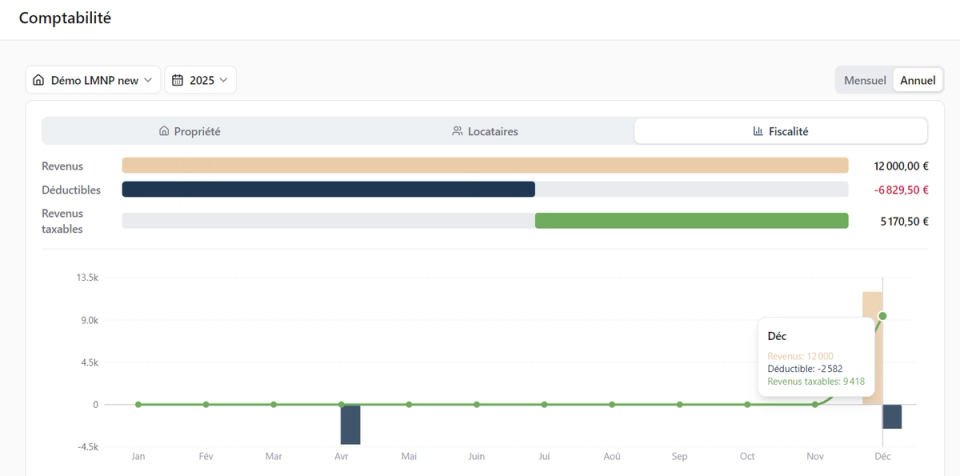The width and height of the screenshot is (960, 476).
Task: Open the Démo LMNP new property dropdown
Action: 93,80
